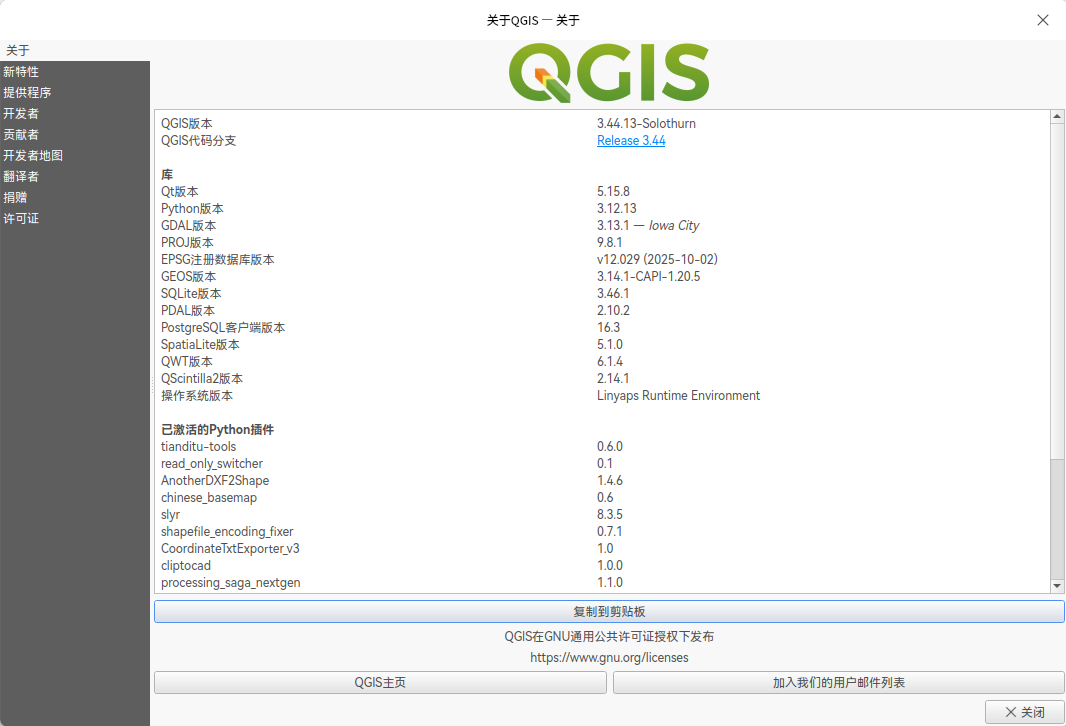Click the 库 section heading
The height and width of the screenshot is (726, 1066).
point(167,175)
